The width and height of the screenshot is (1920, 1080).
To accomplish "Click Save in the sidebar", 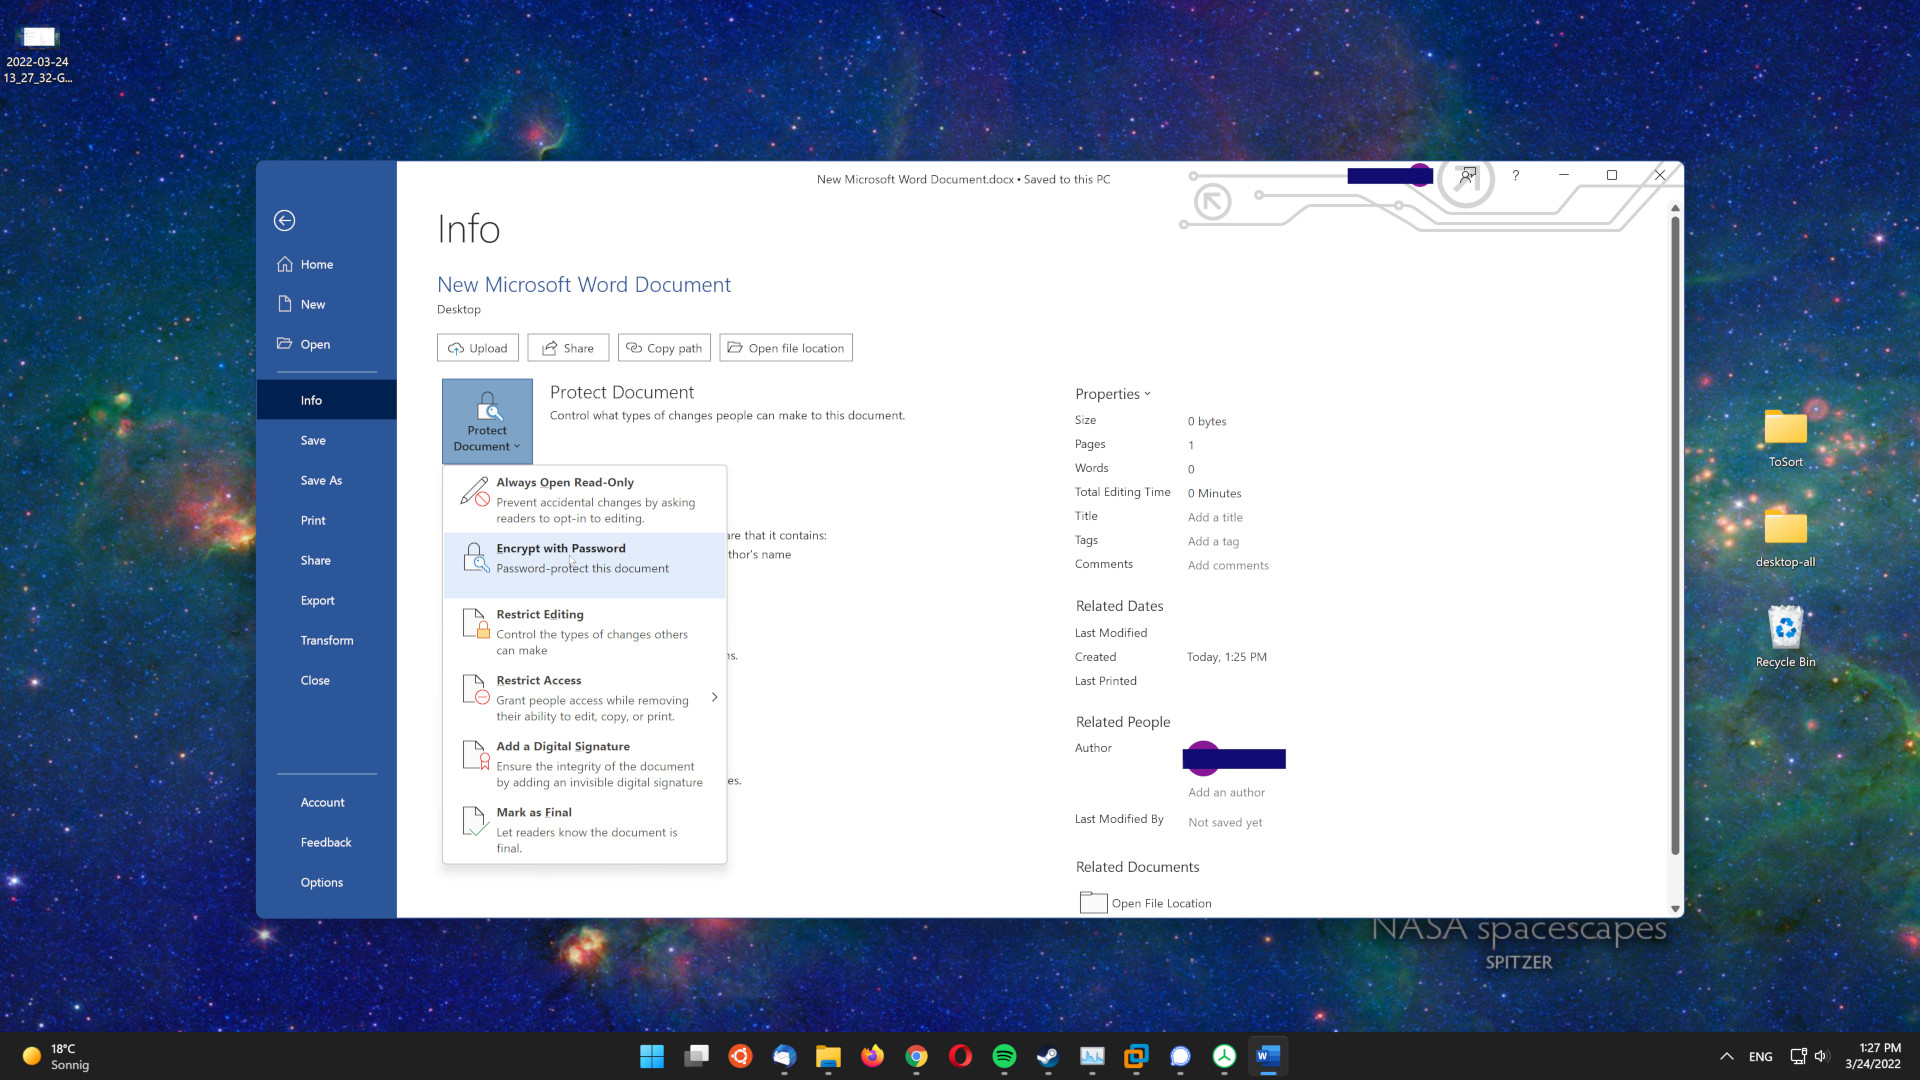I will click(x=326, y=440).
